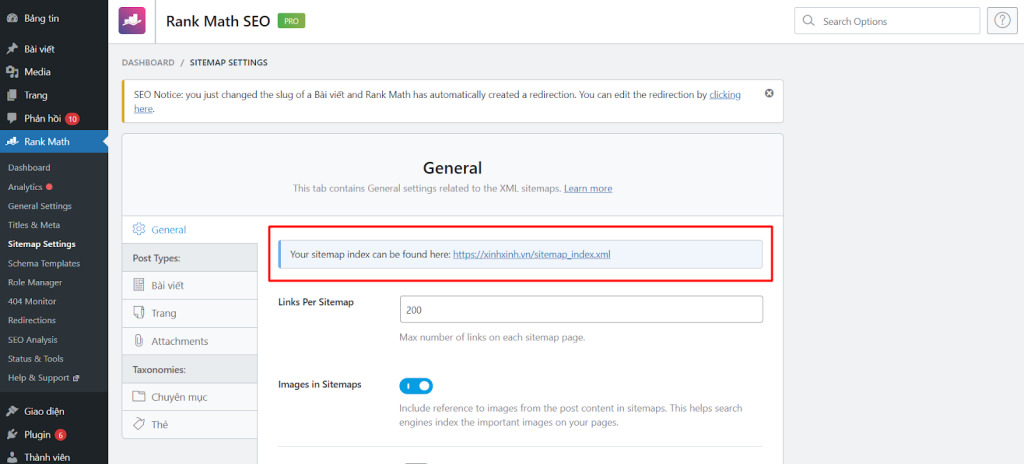This screenshot has width=1024, height=464.
Task: Click the Bảng tin dashboard icon
Action: pyautogui.click(x=12, y=18)
